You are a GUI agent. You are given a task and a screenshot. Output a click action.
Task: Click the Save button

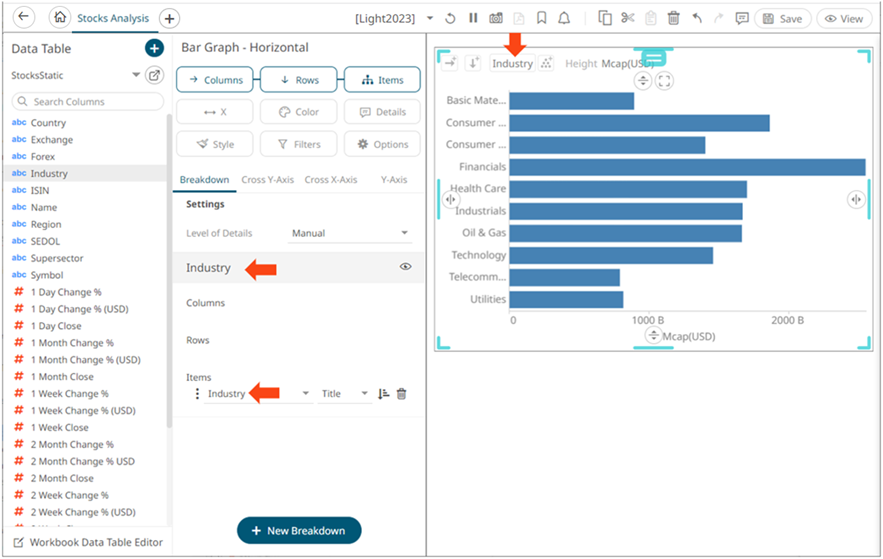pos(782,18)
